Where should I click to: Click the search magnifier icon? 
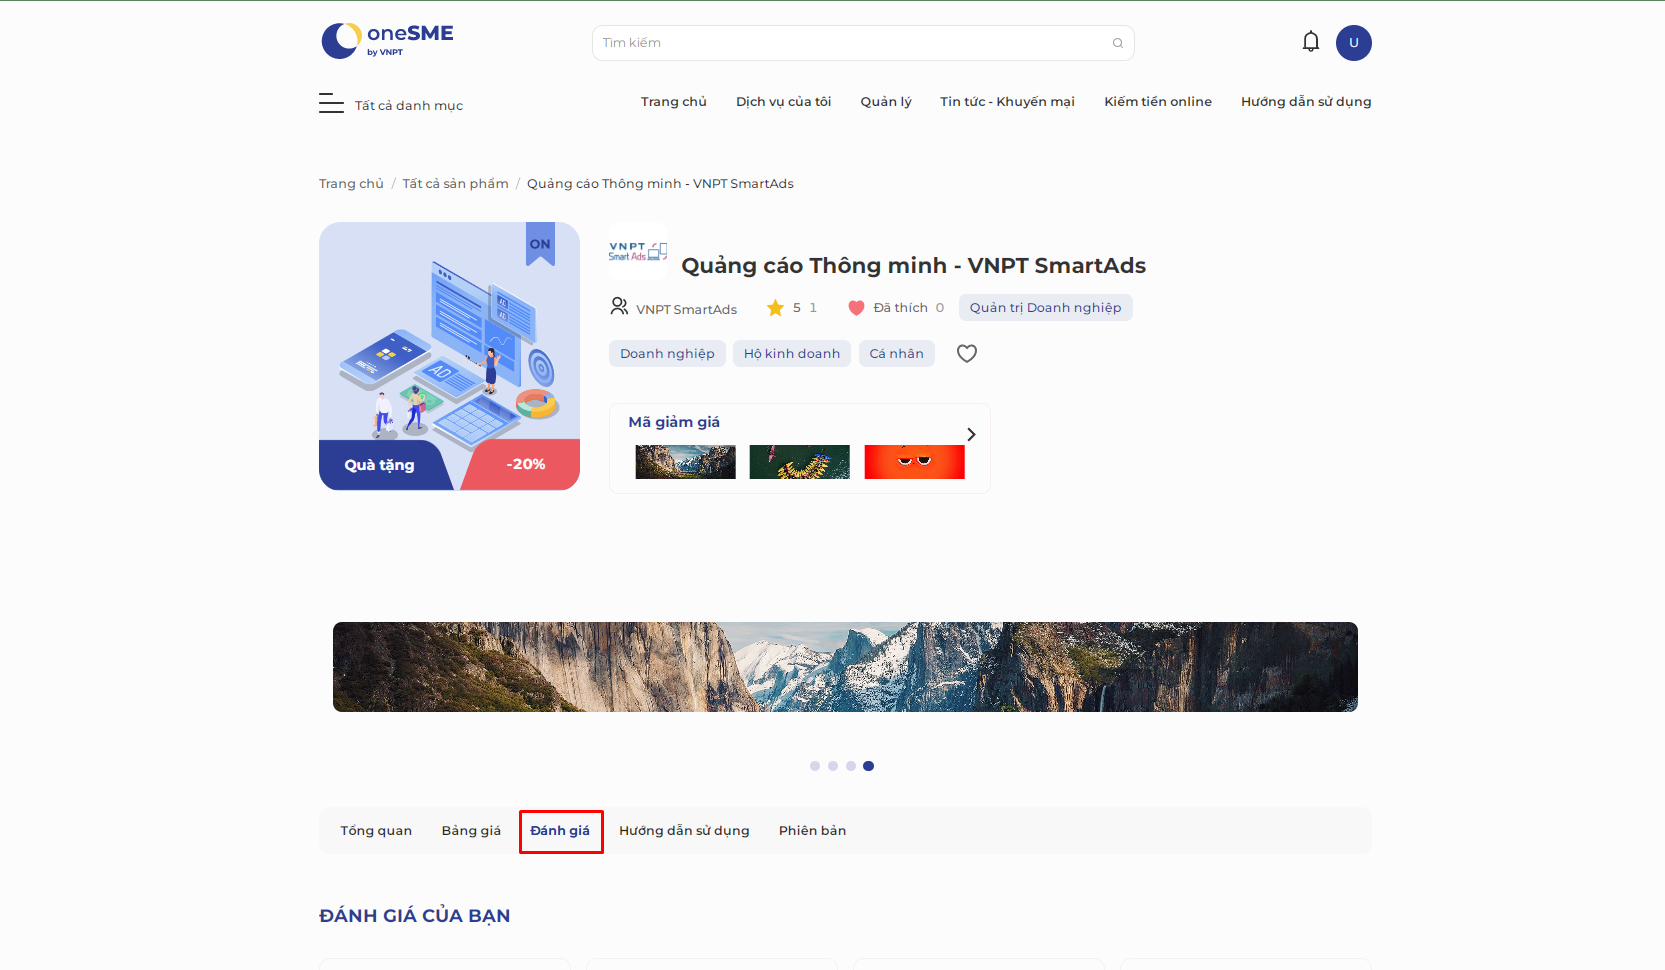pos(1118,43)
